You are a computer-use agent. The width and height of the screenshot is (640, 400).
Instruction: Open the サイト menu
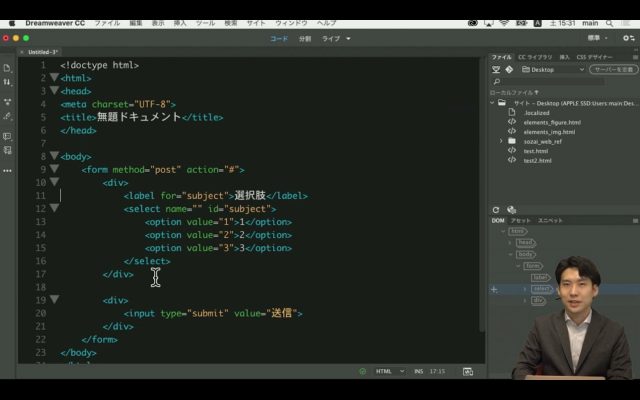coord(256,23)
